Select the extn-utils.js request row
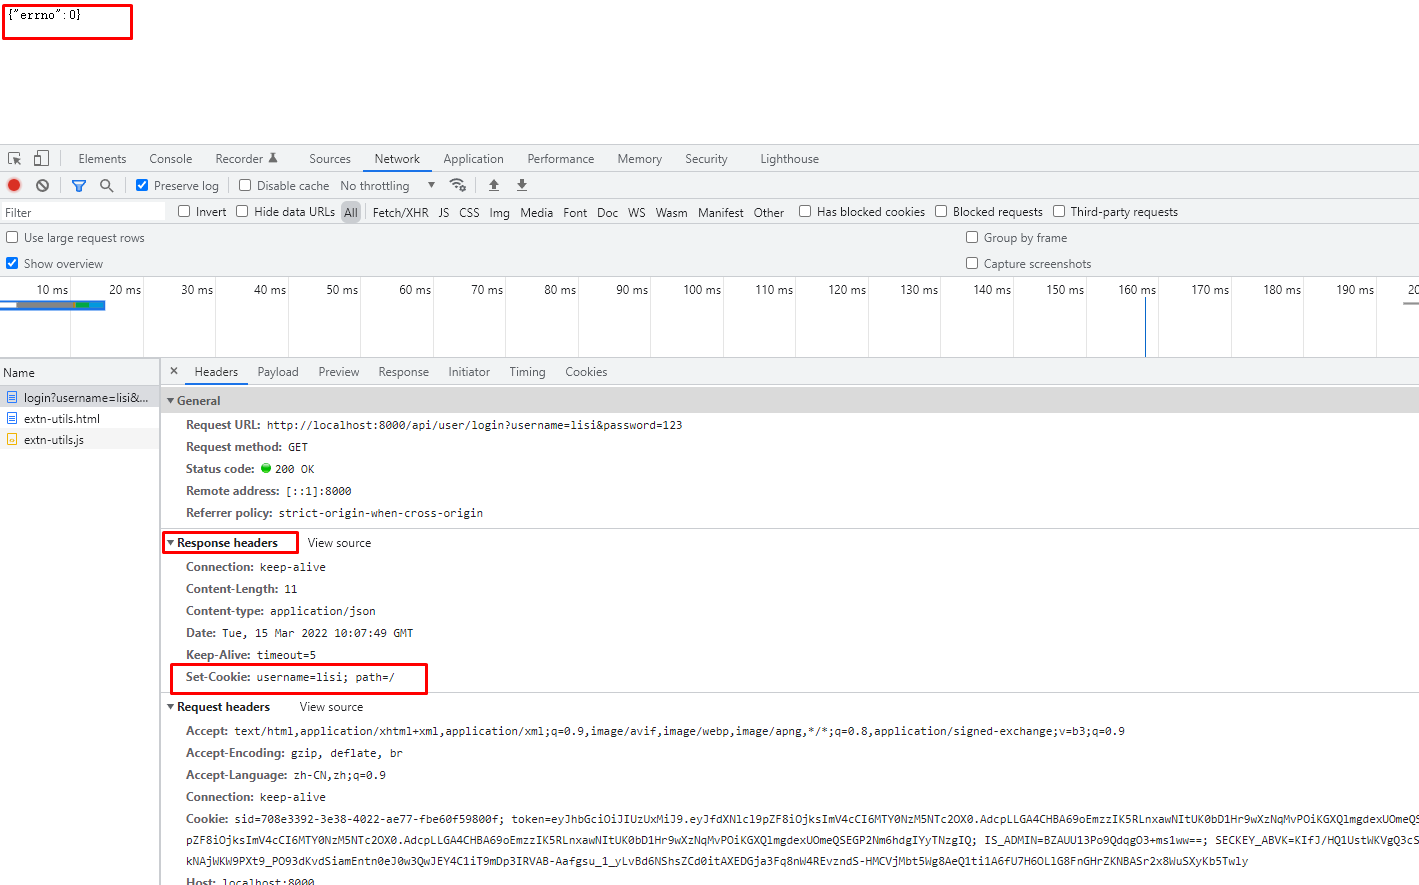This screenshot has width=1419, height=885. click(x=80, y=440)
